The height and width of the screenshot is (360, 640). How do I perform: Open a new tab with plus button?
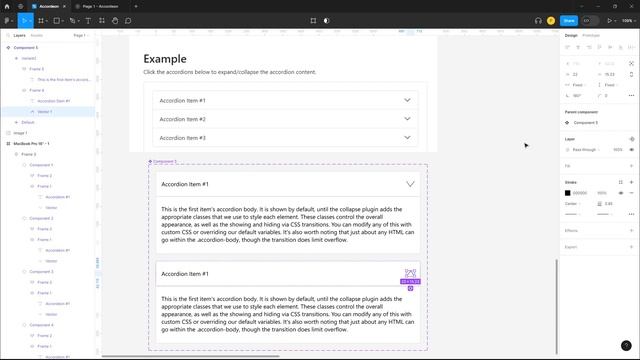[x=136, y=7]
